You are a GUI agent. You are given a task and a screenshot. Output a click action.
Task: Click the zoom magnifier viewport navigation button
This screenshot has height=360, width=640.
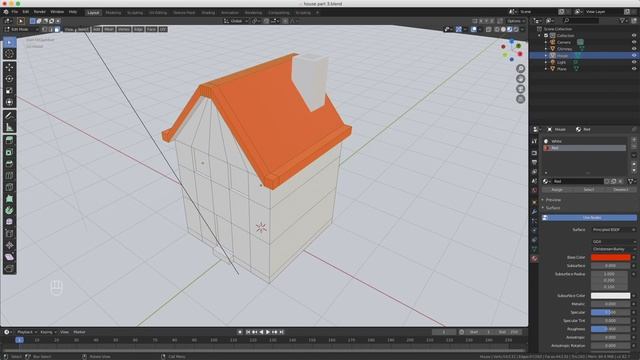pos(520,69)
